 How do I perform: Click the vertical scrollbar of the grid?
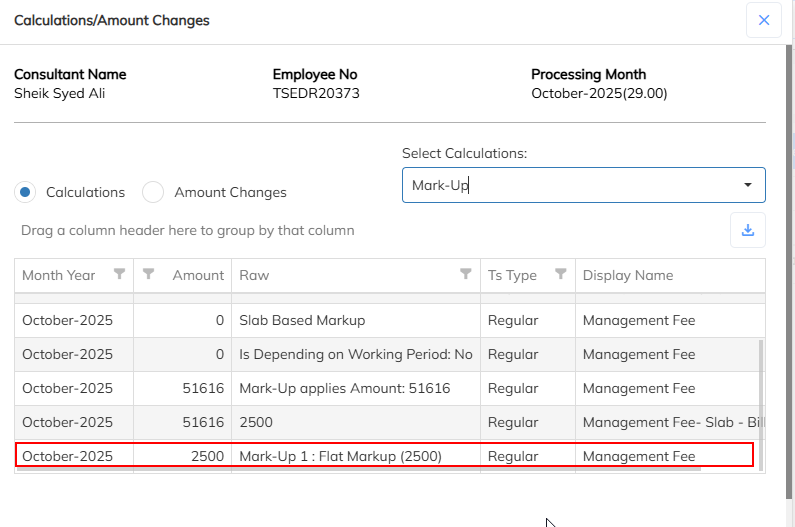point(761,400)
